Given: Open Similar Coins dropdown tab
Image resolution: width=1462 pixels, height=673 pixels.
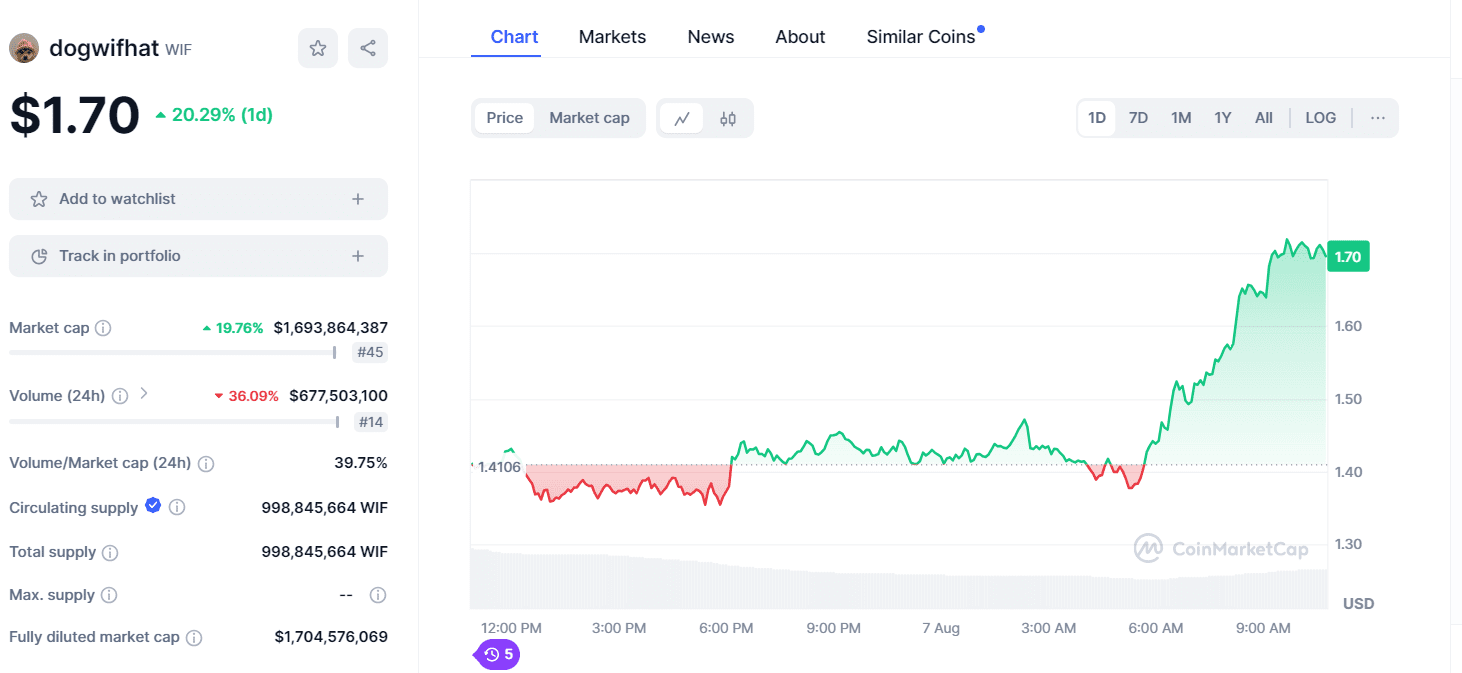Looking at the screenshot, I should pyautogui.click(x=920, y=36).
